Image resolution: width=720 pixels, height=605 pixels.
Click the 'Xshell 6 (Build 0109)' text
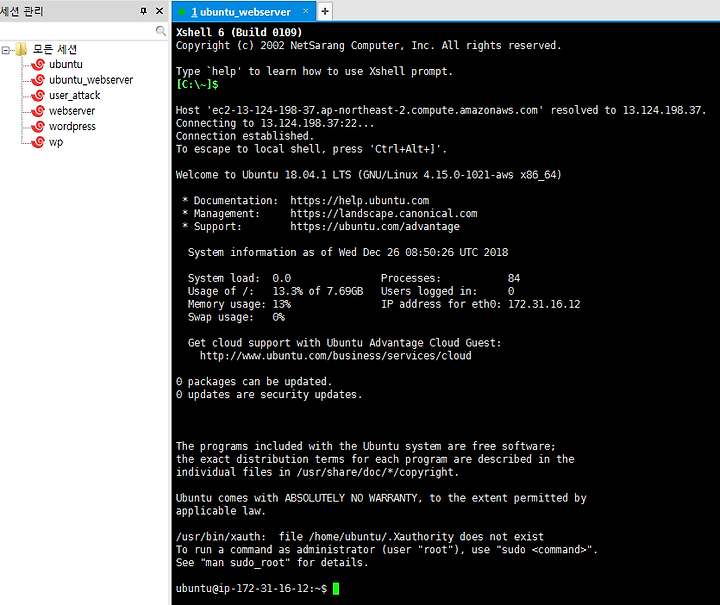tap(239, 32)
